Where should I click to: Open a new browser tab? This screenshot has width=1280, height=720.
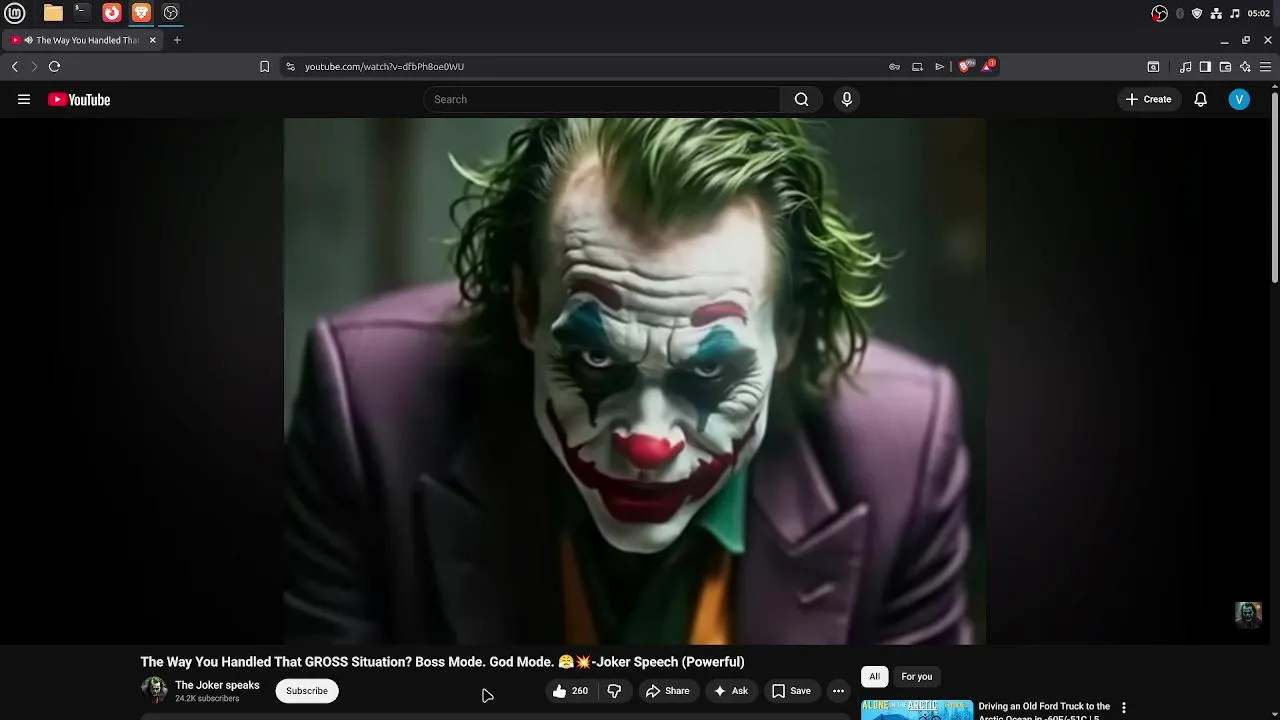(177, 40)
